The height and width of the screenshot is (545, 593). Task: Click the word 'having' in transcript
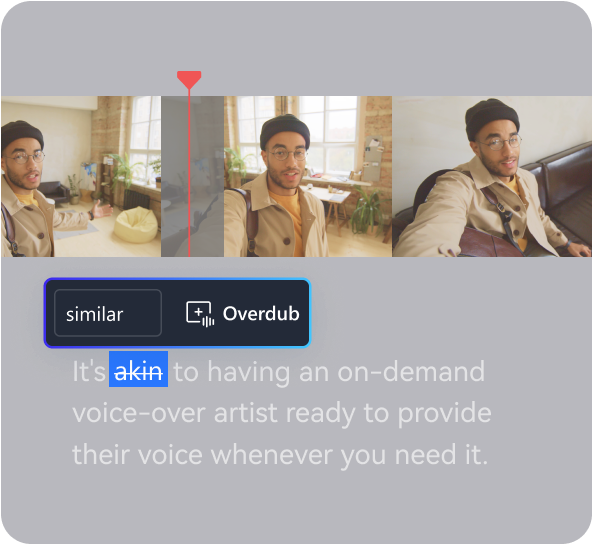(x=249, y=373)
